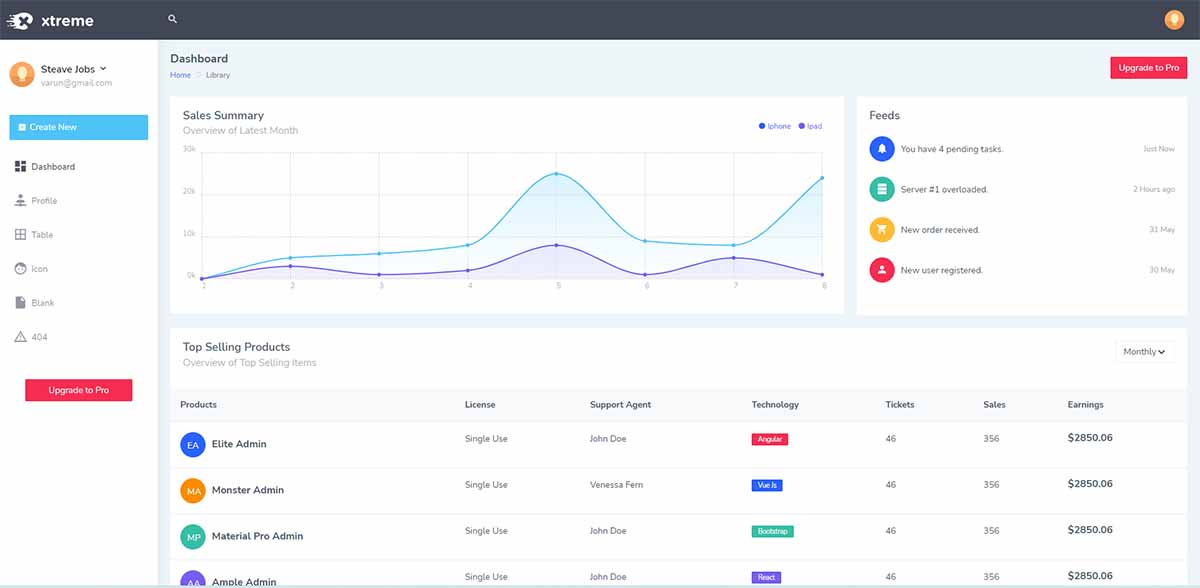Click the License column header
This screenshot has height=588, width=1200.
point(480,405)
